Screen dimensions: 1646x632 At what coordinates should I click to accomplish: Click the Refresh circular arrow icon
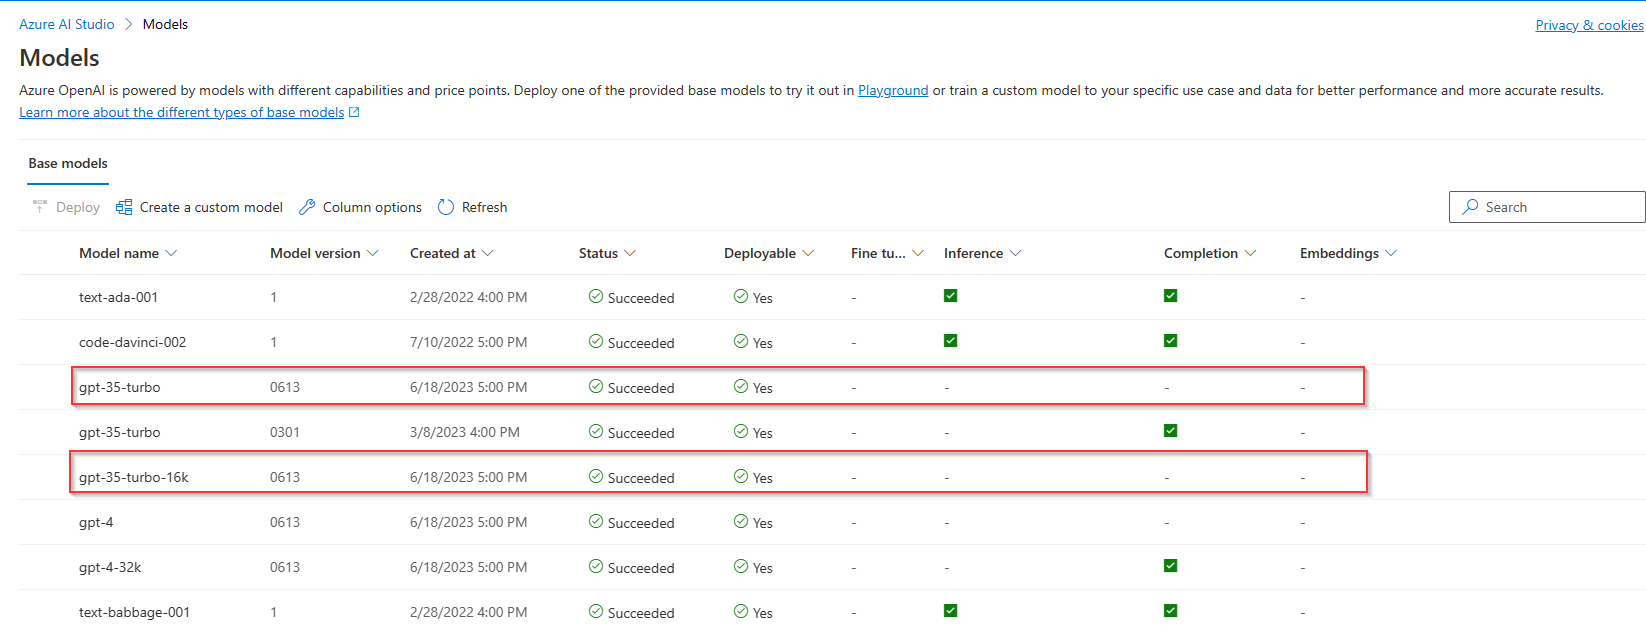tap(446, 207)
